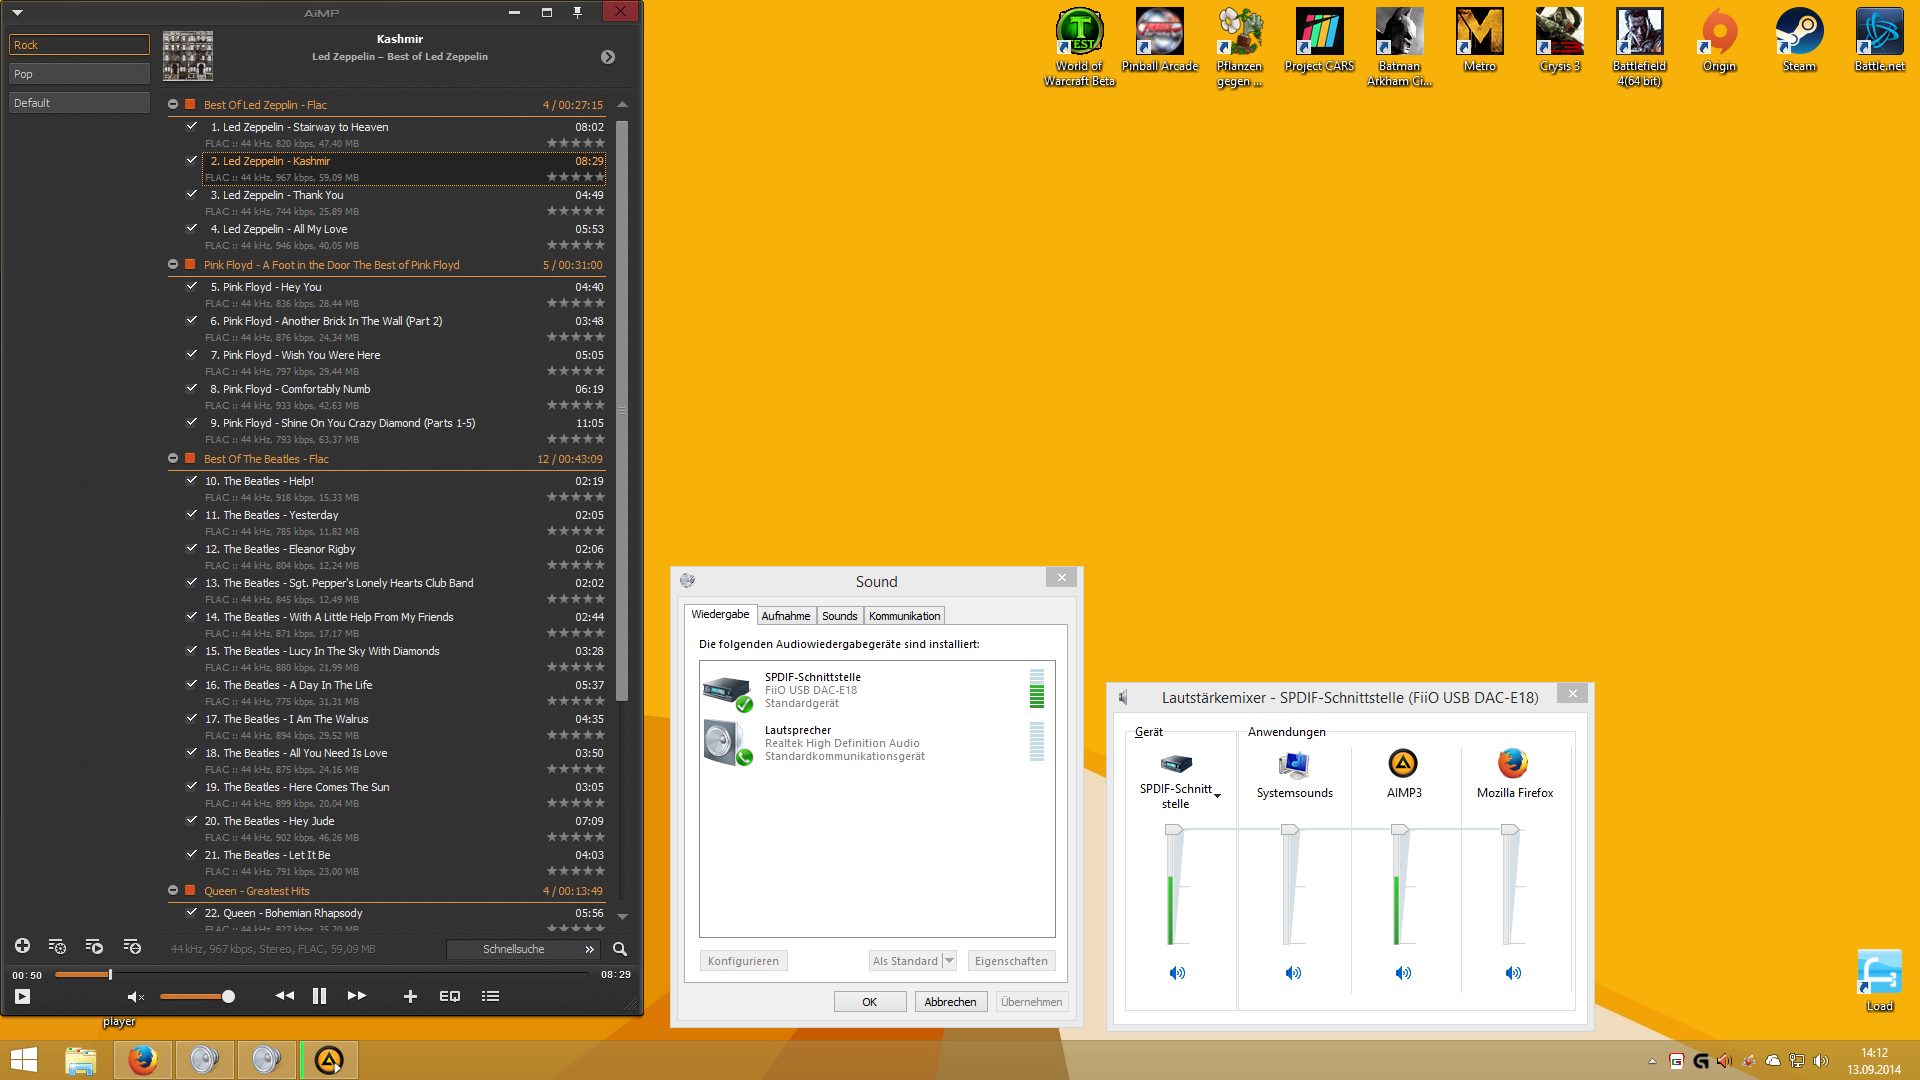Uncheck Led Zeppelin - Stairway to Heaven

pos(191,126)
